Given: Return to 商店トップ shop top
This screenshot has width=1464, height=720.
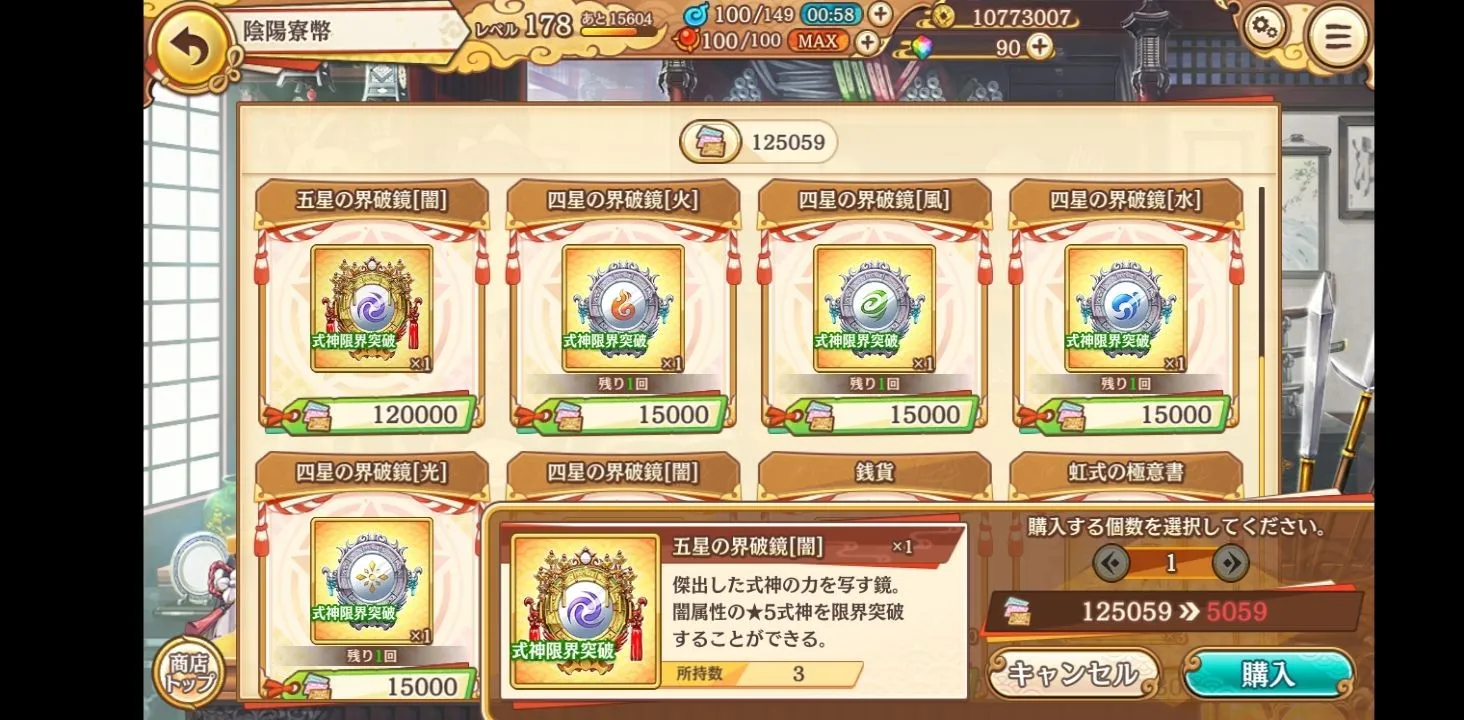Looking at the screenshot, I should tap(189, 672).
